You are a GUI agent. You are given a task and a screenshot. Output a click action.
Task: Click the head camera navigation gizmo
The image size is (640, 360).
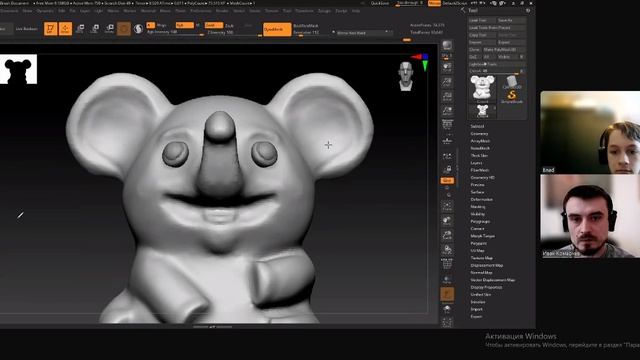coord(405,76)
